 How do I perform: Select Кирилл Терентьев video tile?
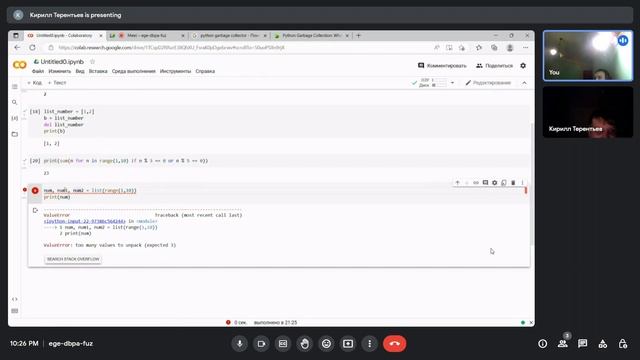tap(588, 112)
